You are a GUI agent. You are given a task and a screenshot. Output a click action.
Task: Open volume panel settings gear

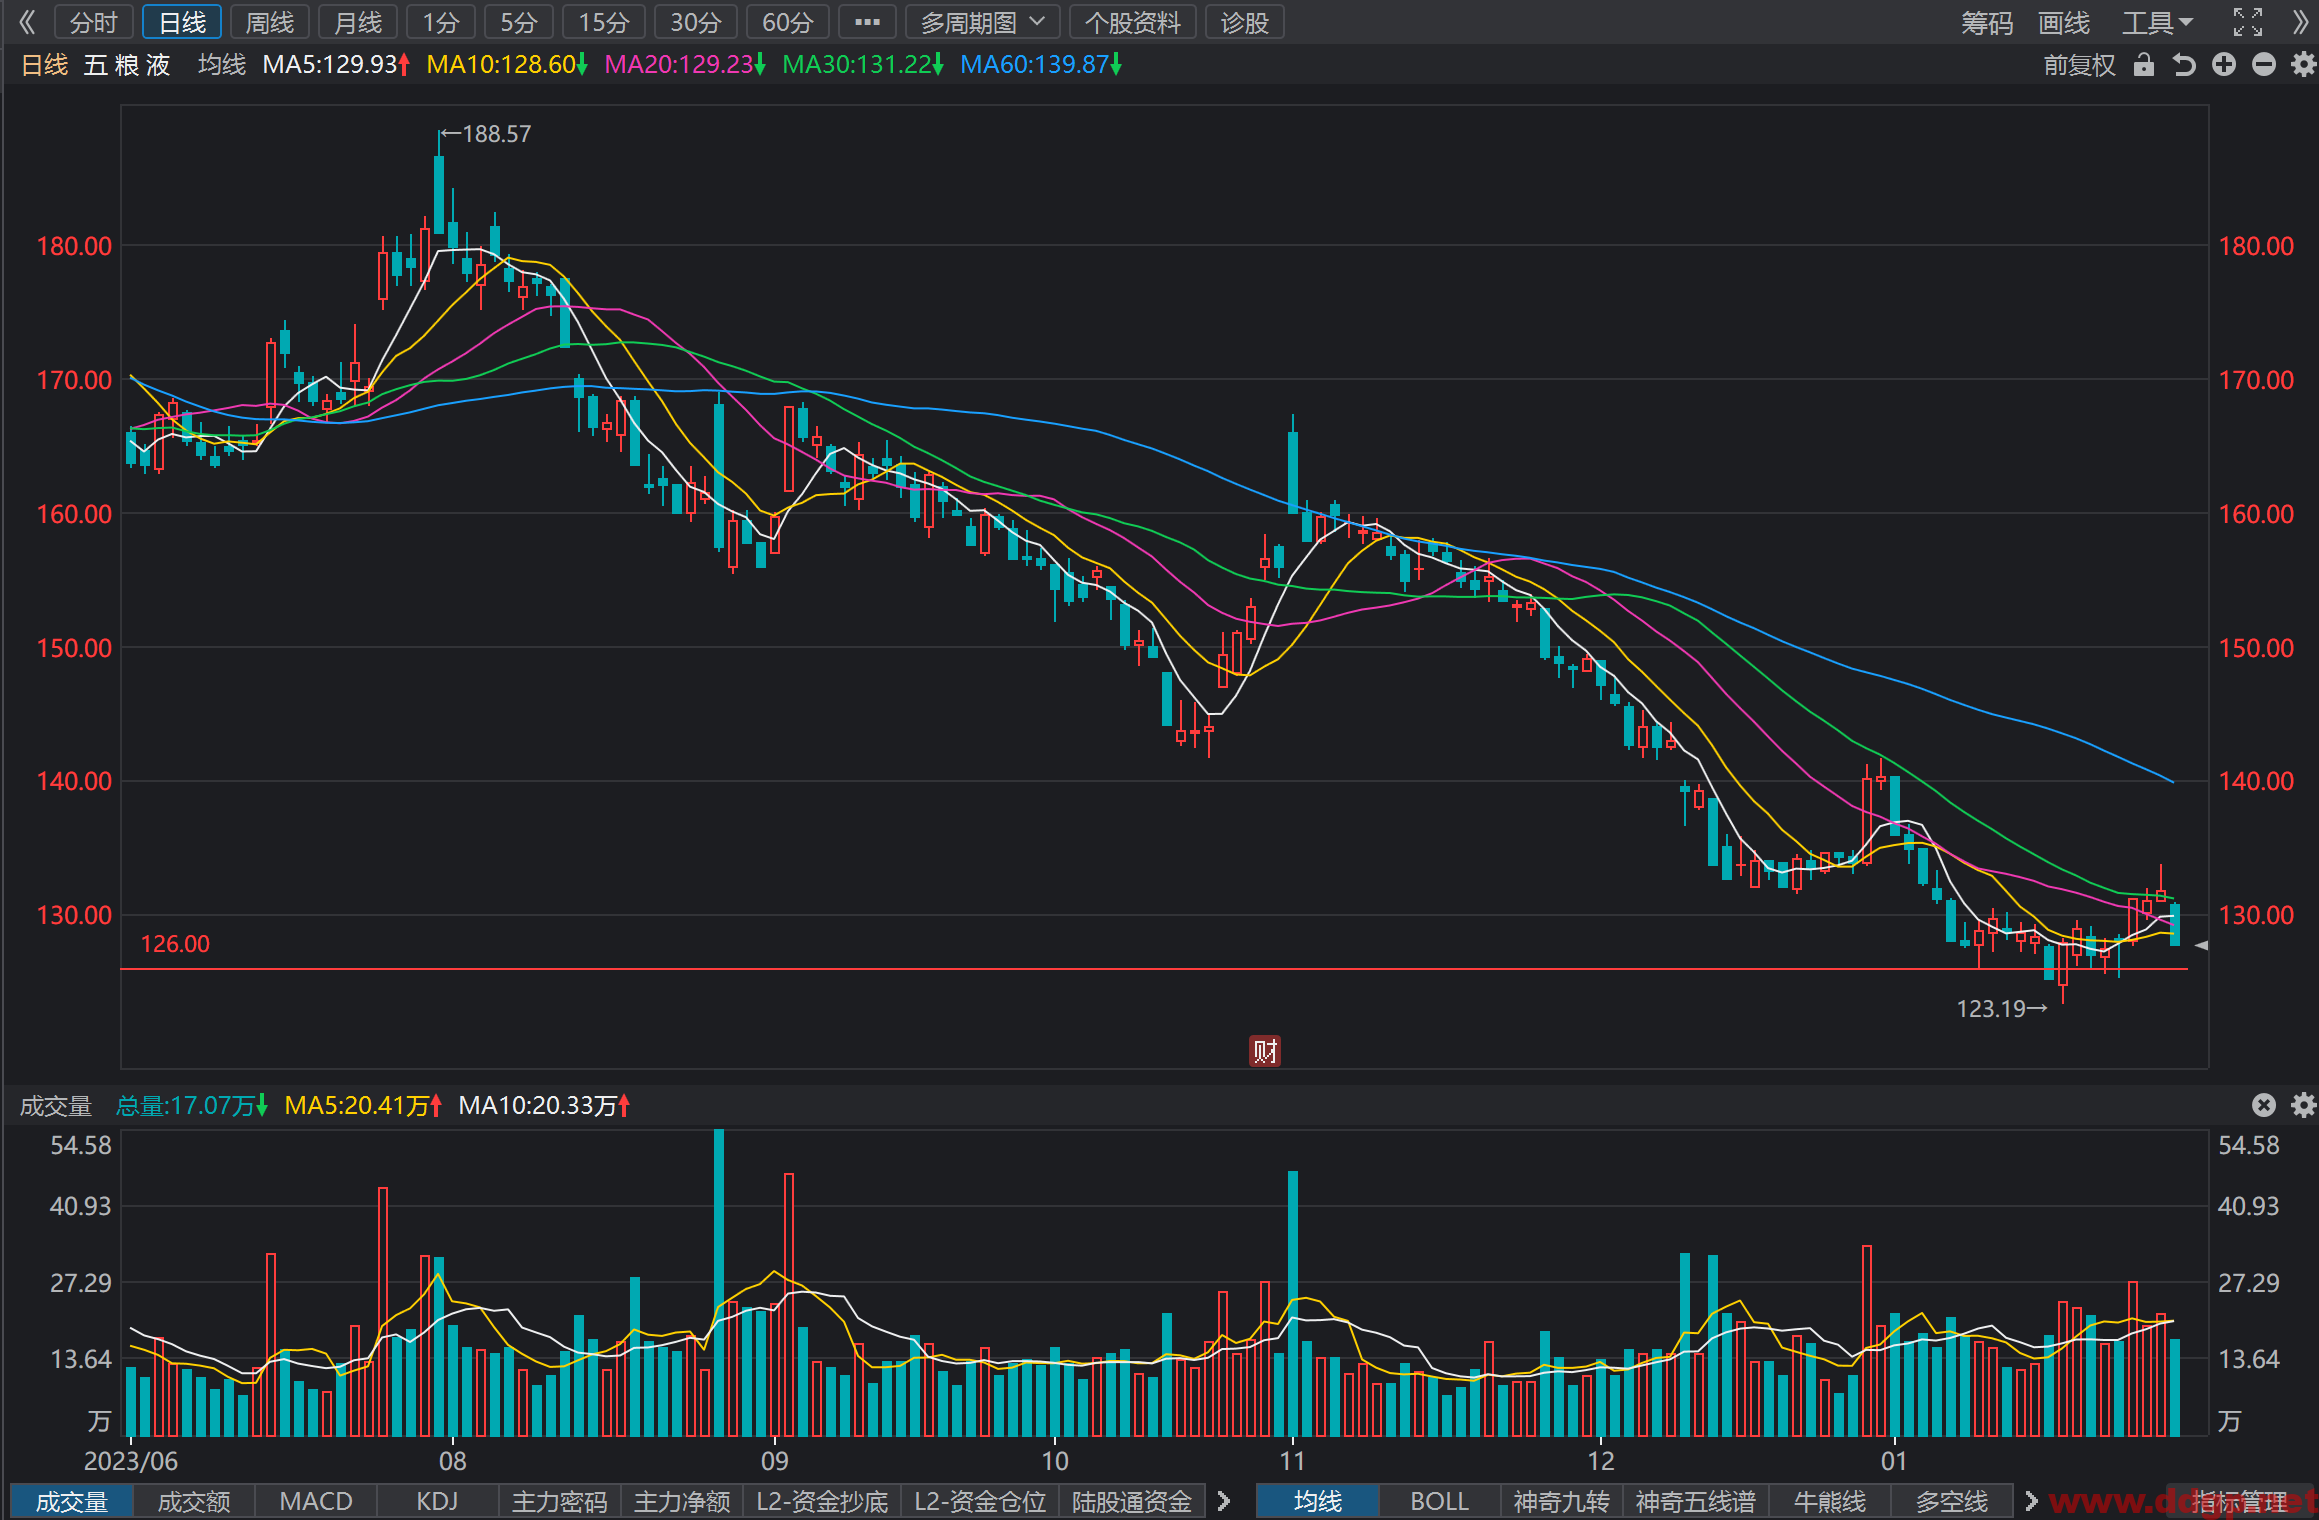click(x=2304, y=1105)
